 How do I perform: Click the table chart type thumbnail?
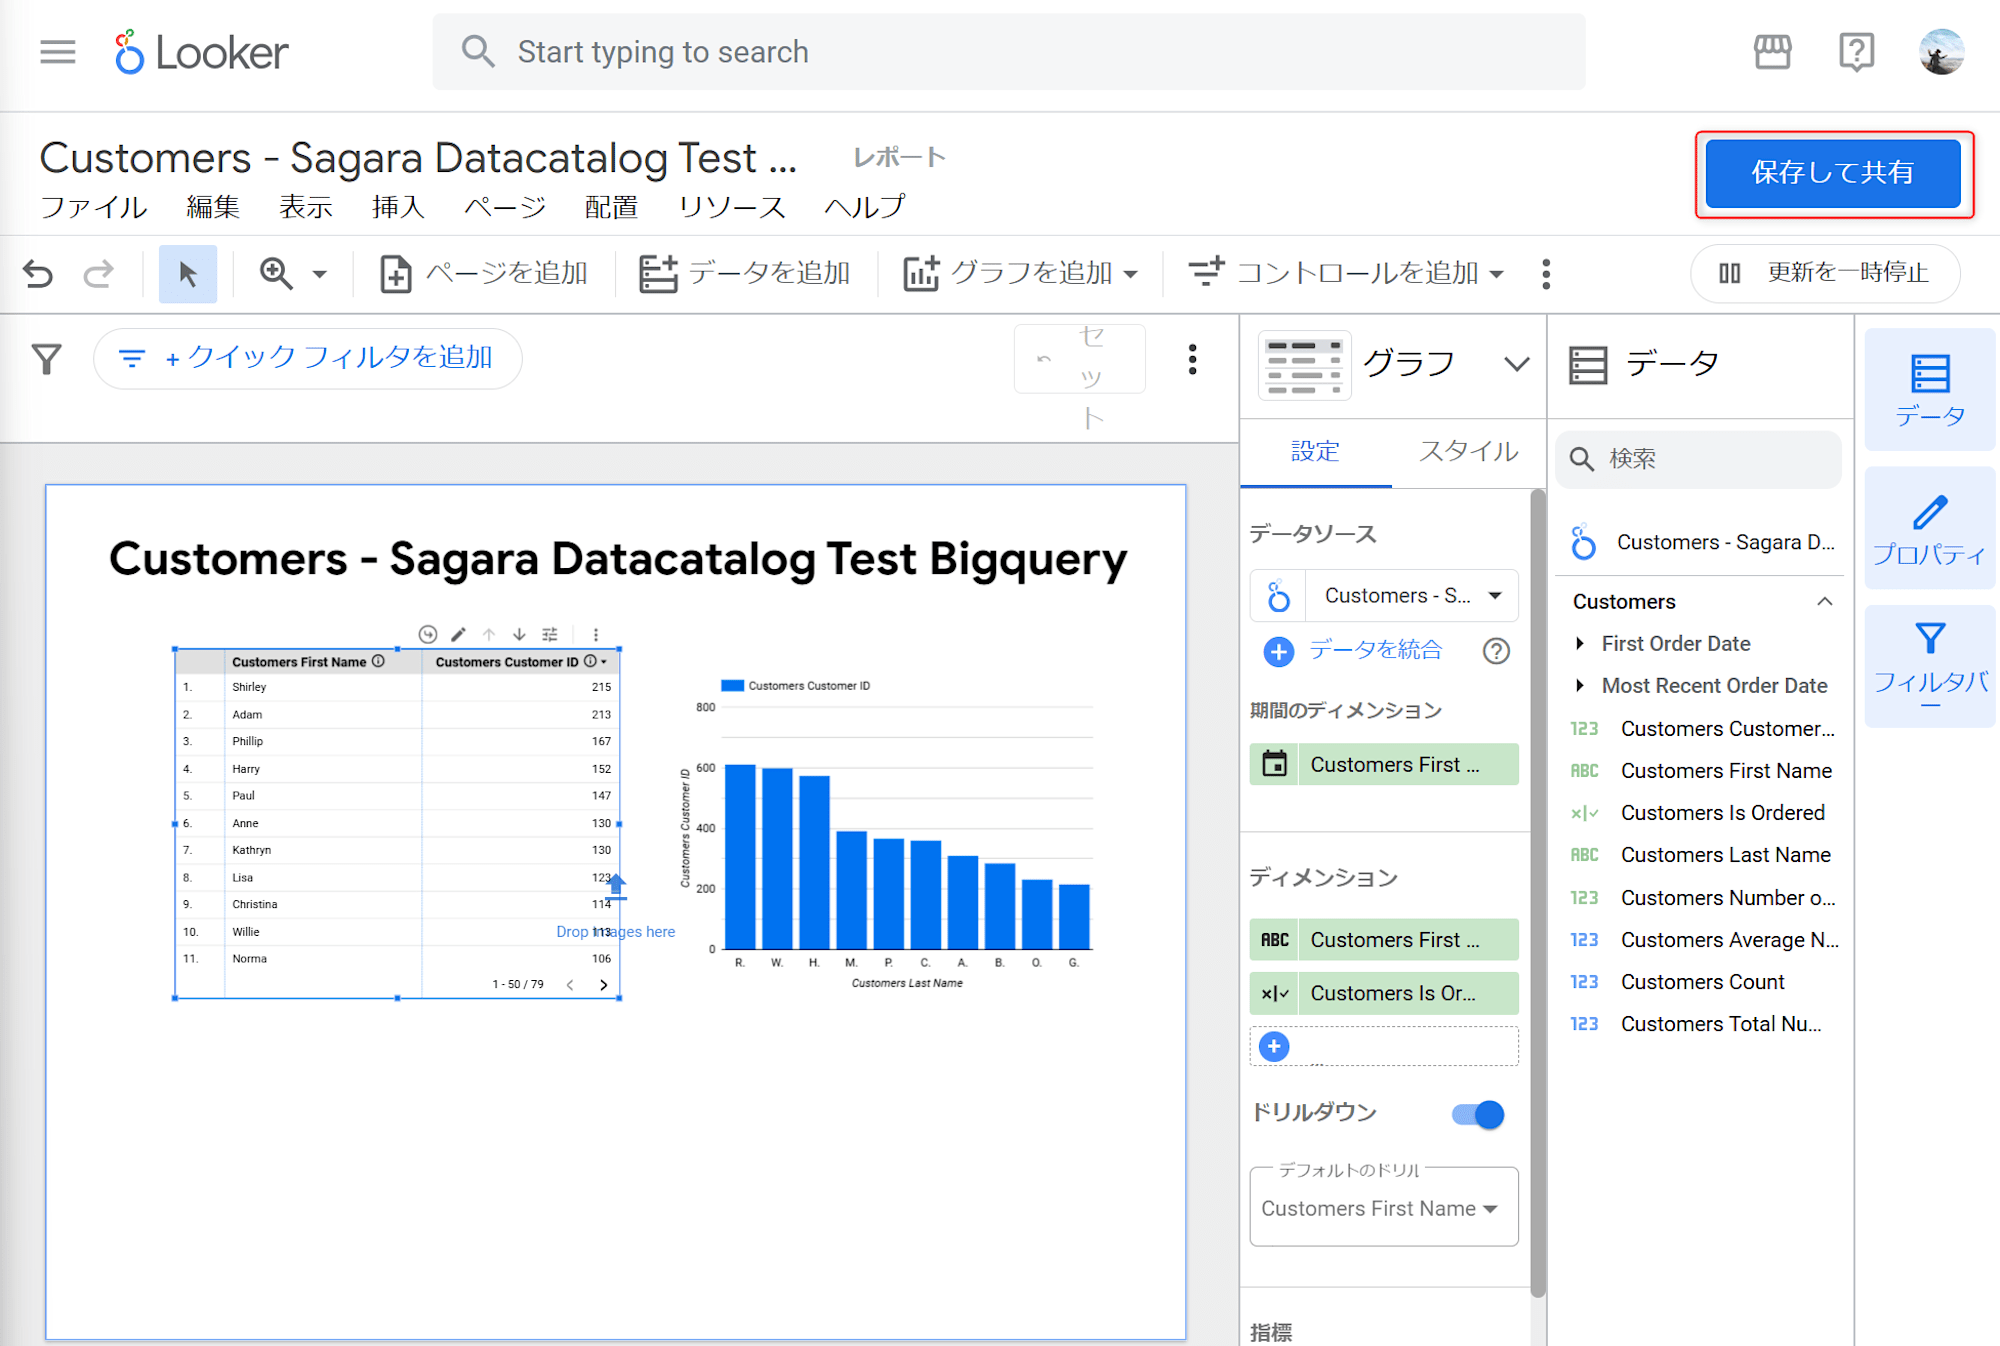click(x=1304, y=365)
